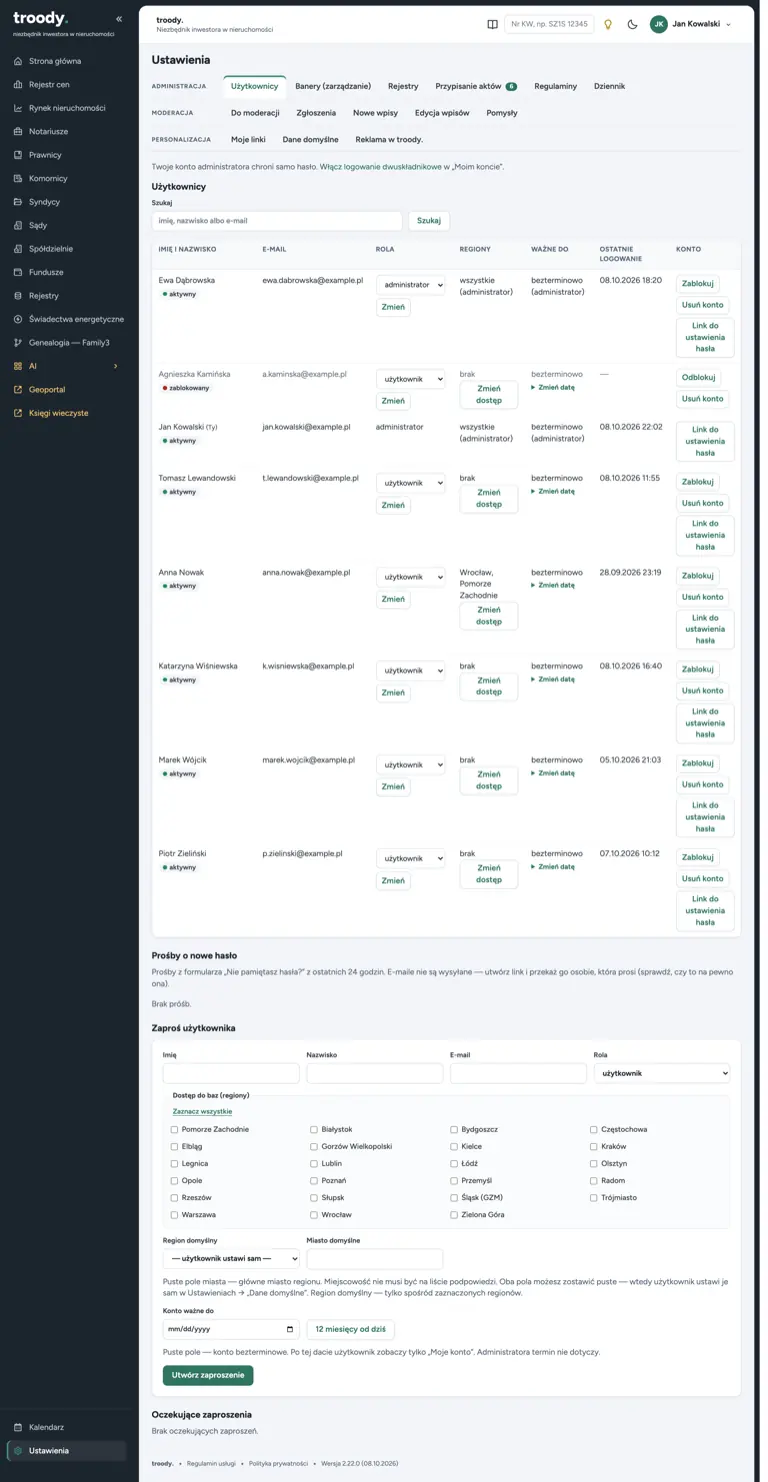Screen dimensions: 768x1482
Task: Open role dropdown for Anna Nowak
Action: (x=411, y=577)
